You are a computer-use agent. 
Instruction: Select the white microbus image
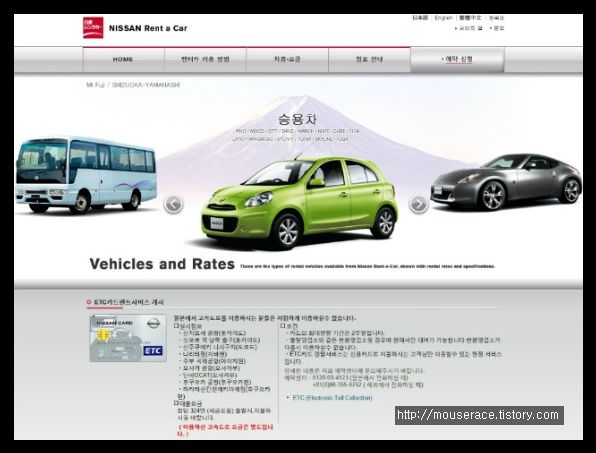[86, 175]
